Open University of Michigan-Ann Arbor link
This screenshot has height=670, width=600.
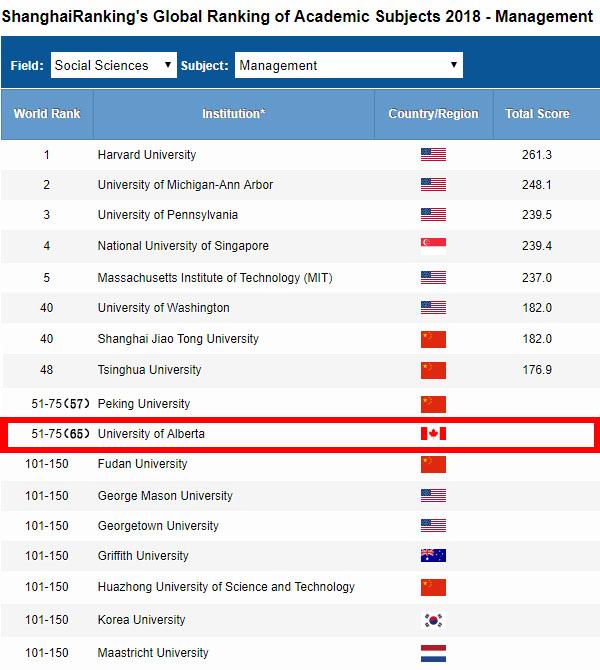[x=185, y=185]
